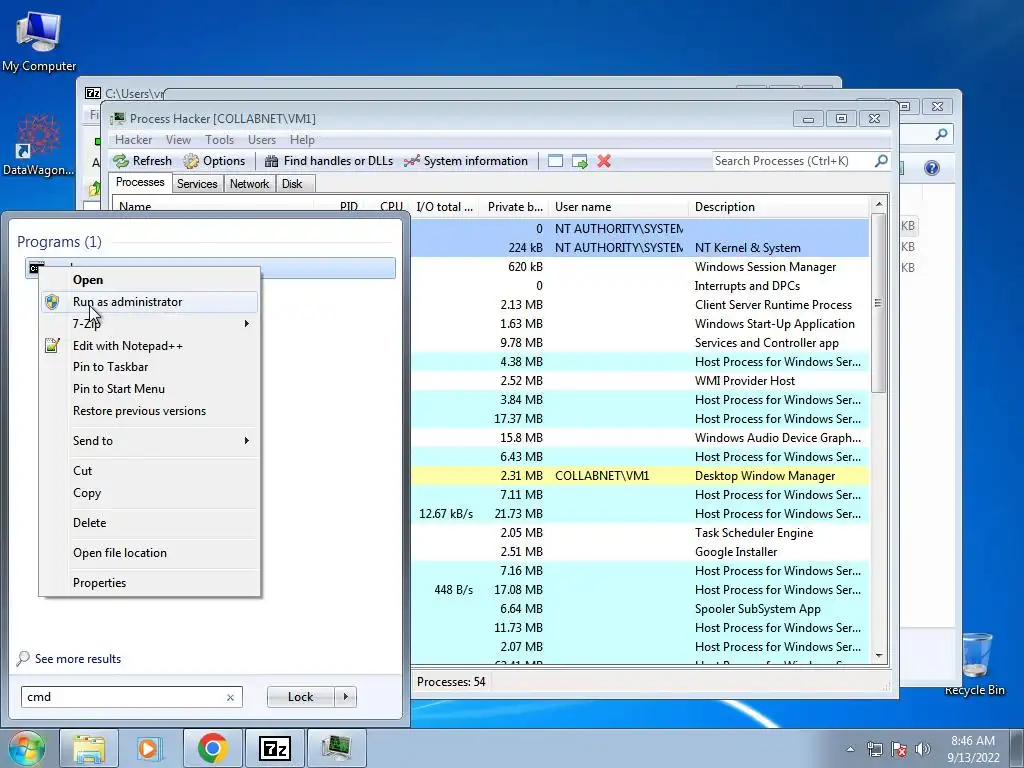Open the Recycle Bin desktop icon
1024x768 pixels.
tap(975, 664)
